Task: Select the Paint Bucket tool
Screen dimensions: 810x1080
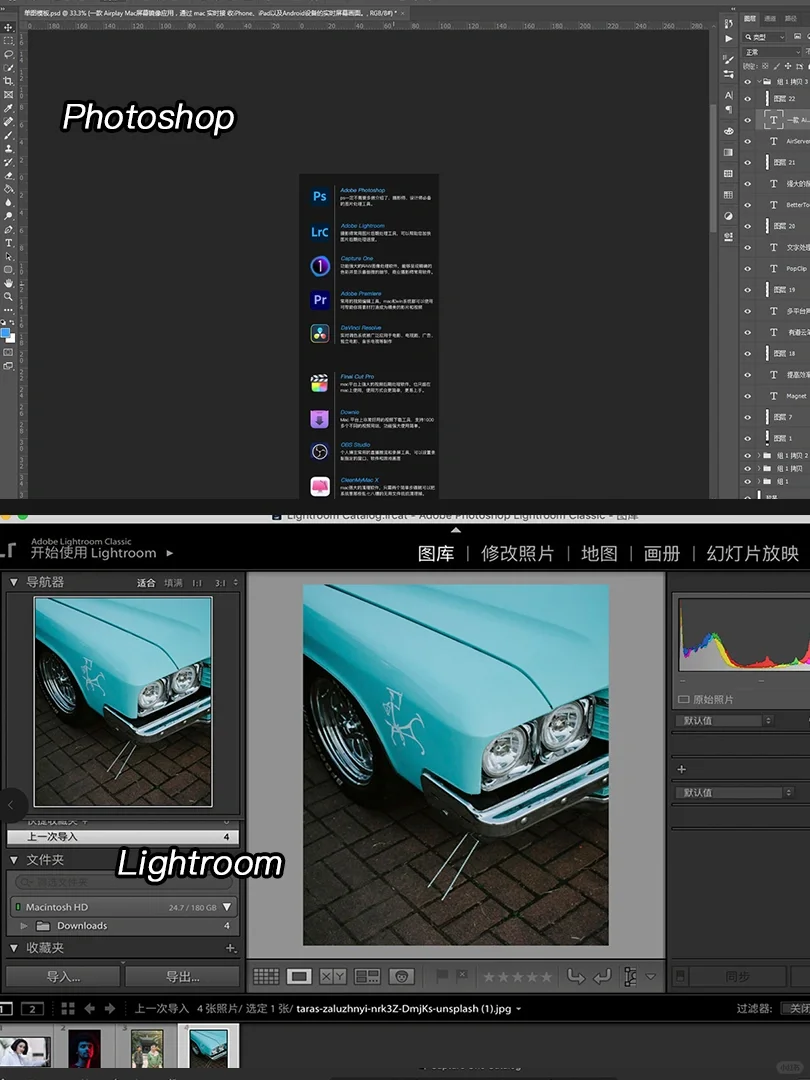Action: point(8,189)
